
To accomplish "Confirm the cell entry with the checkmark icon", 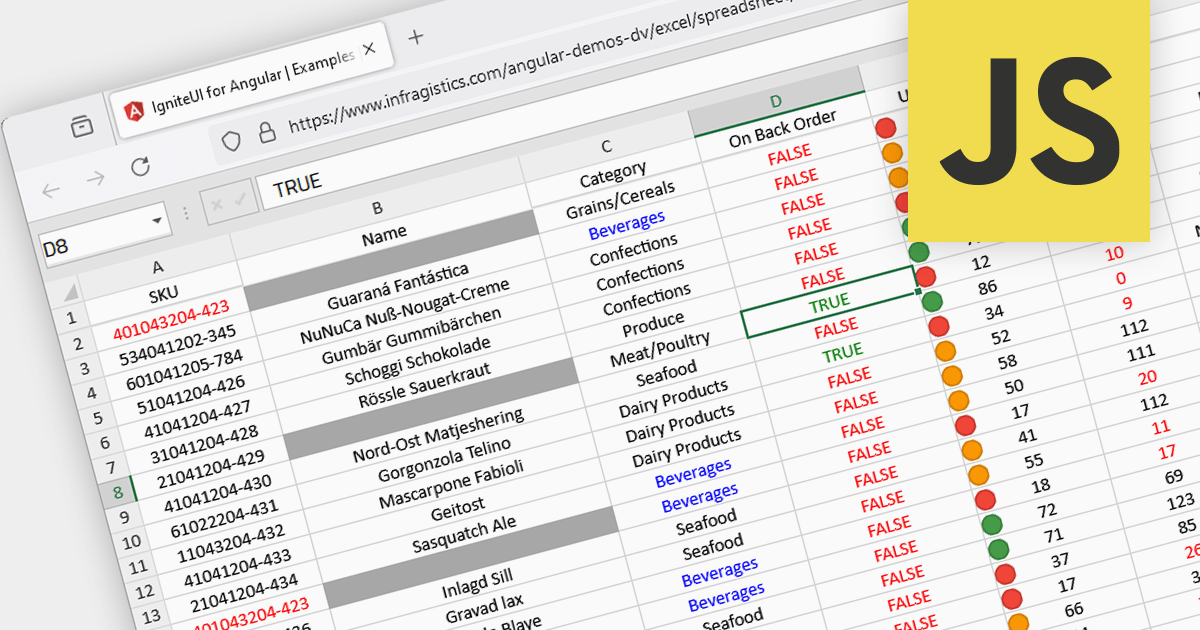I will coord(240,199).
